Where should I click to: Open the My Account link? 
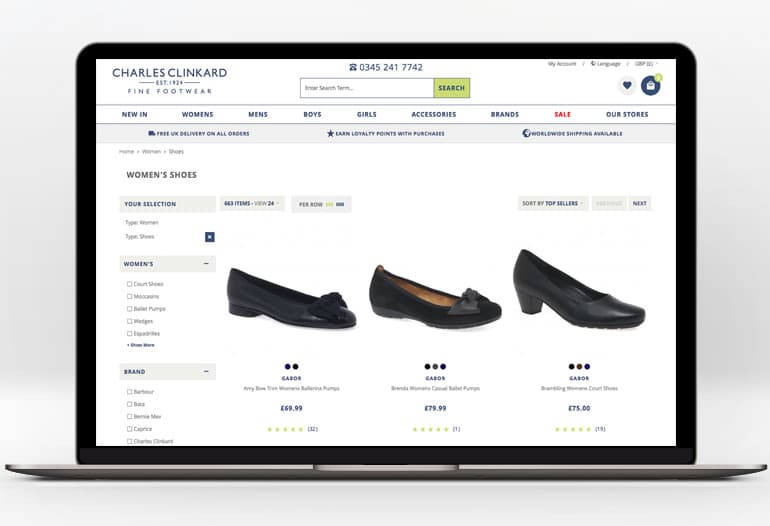pyautogui.click(x=562, y=64)
